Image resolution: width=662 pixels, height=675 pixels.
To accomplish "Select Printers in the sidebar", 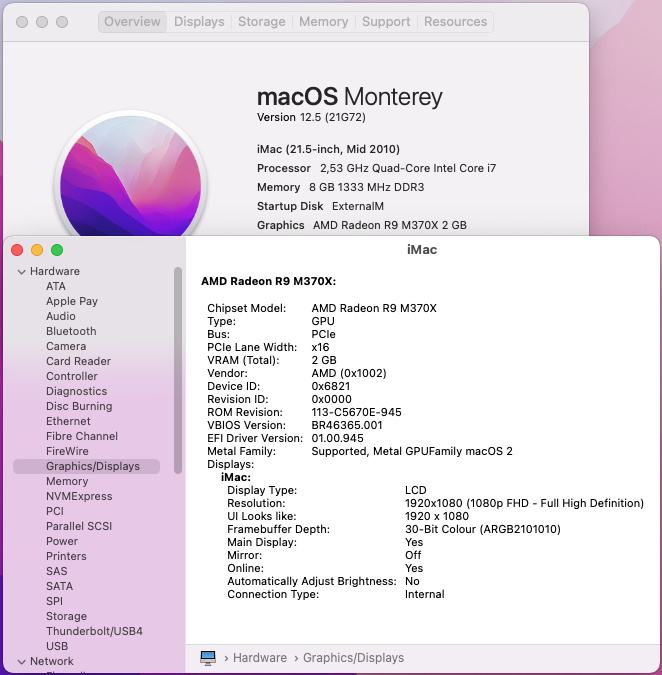I will point(66,557).
